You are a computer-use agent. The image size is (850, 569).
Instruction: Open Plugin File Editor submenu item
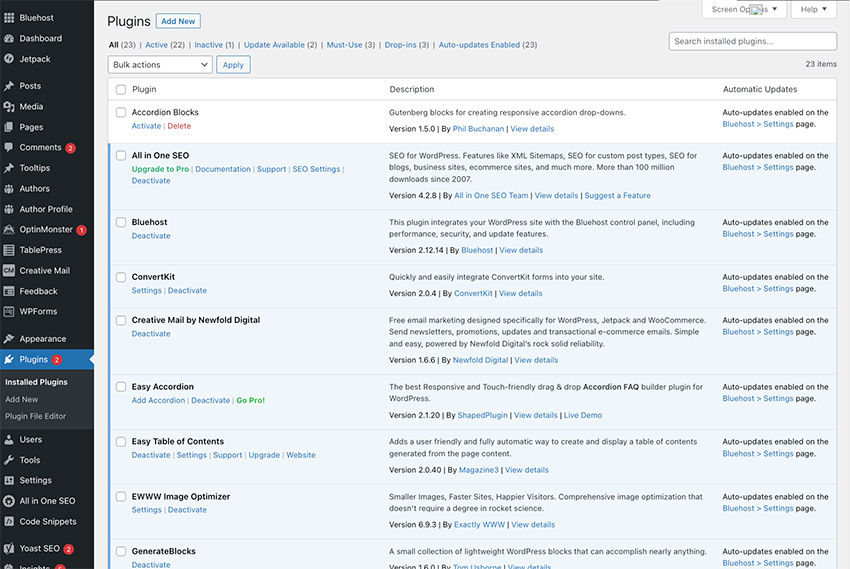pos(35,416)
